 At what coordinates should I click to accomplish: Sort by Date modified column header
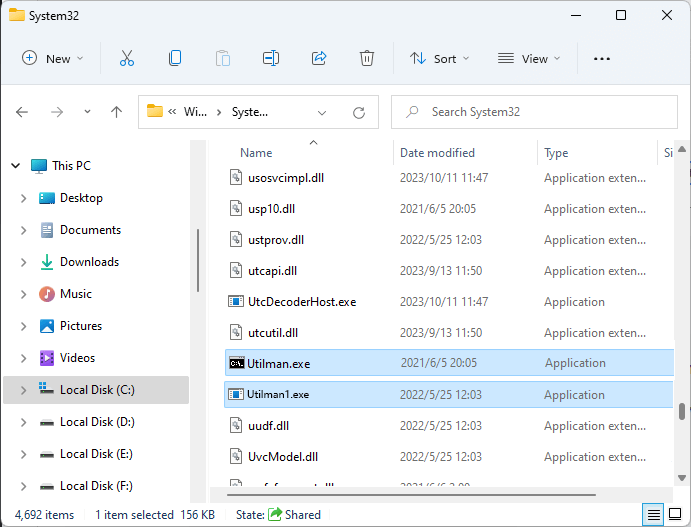tap(437, 153)
